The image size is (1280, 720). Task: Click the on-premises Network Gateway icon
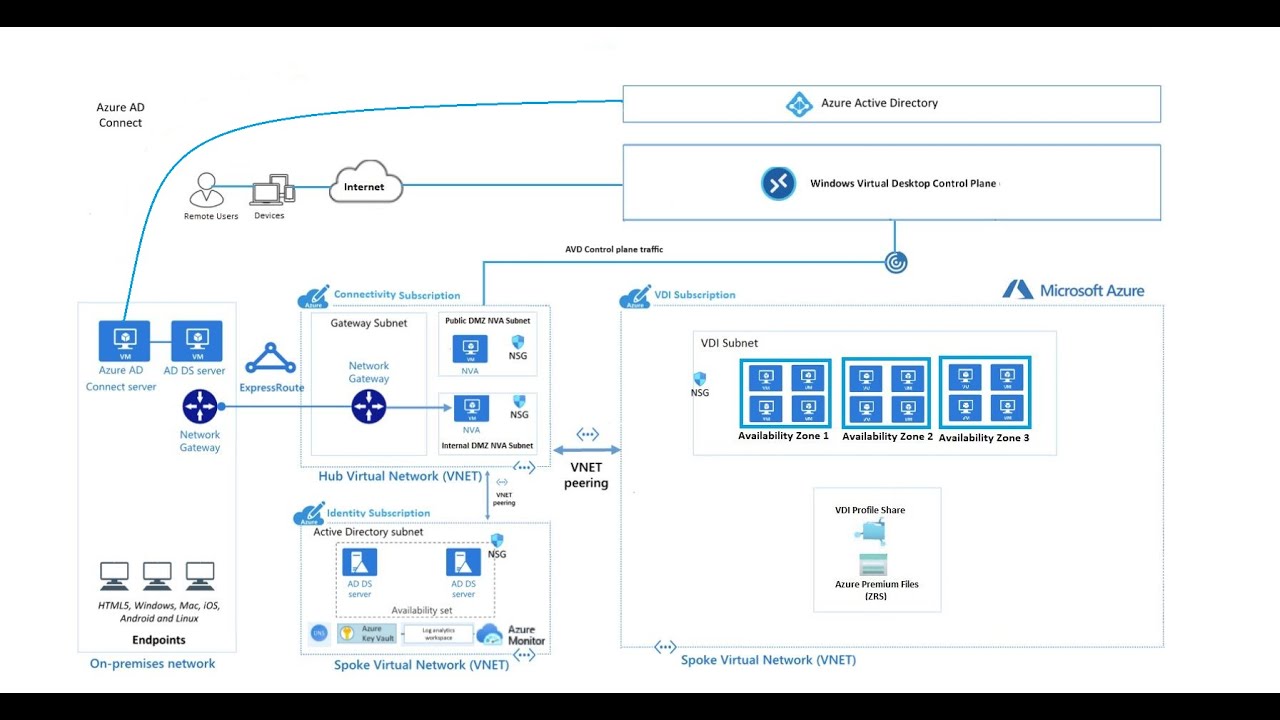tap(200, 407)
